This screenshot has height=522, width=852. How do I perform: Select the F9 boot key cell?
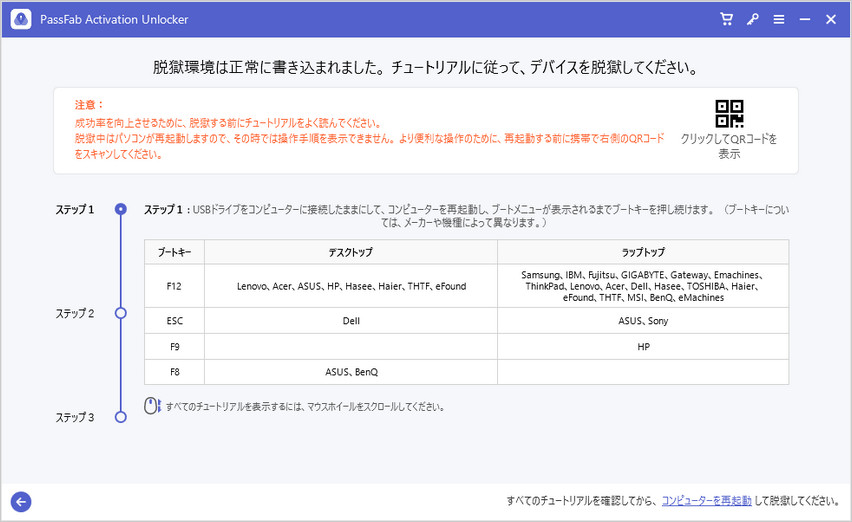pos(174,347)
